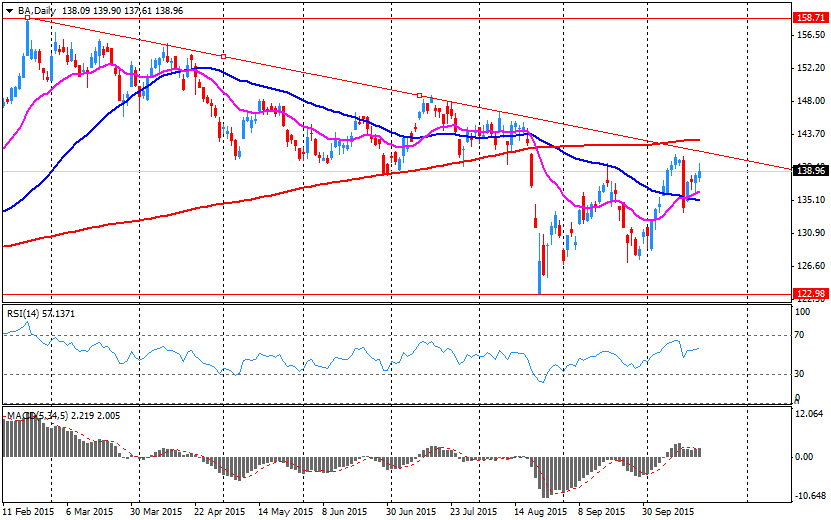Click the 130.90 price axis value

(810, 233)
